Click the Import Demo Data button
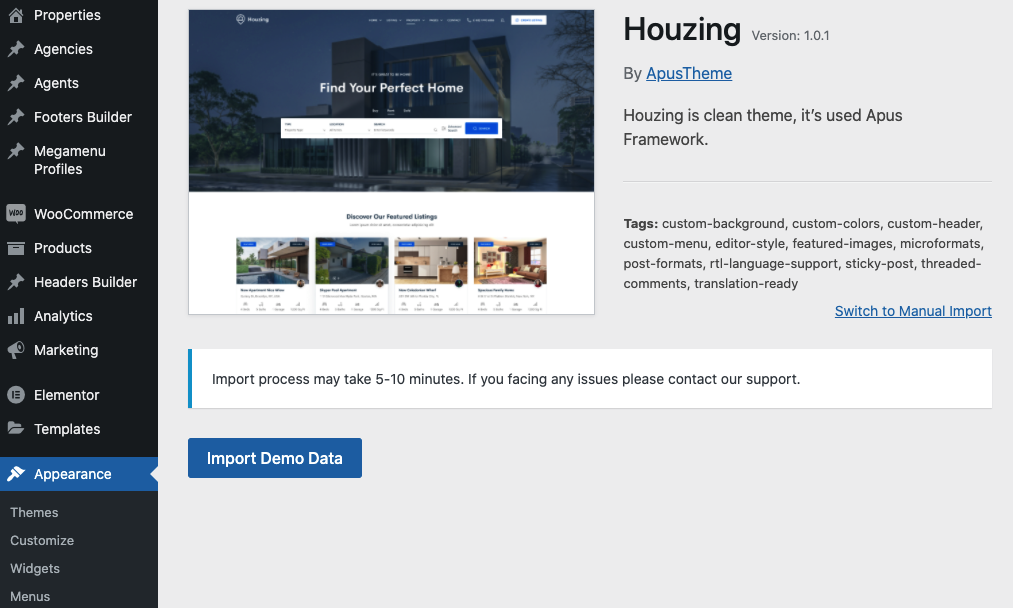1013x608 pixels. [274, 457]
